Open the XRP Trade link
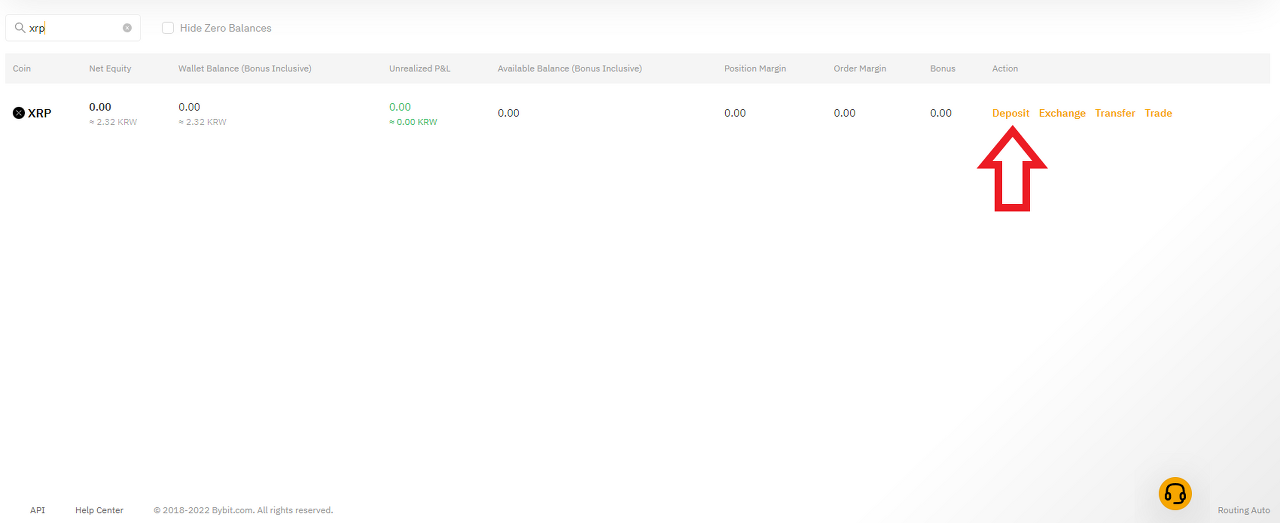This screenshot has height=523, width=1280. coord(1158,113)
